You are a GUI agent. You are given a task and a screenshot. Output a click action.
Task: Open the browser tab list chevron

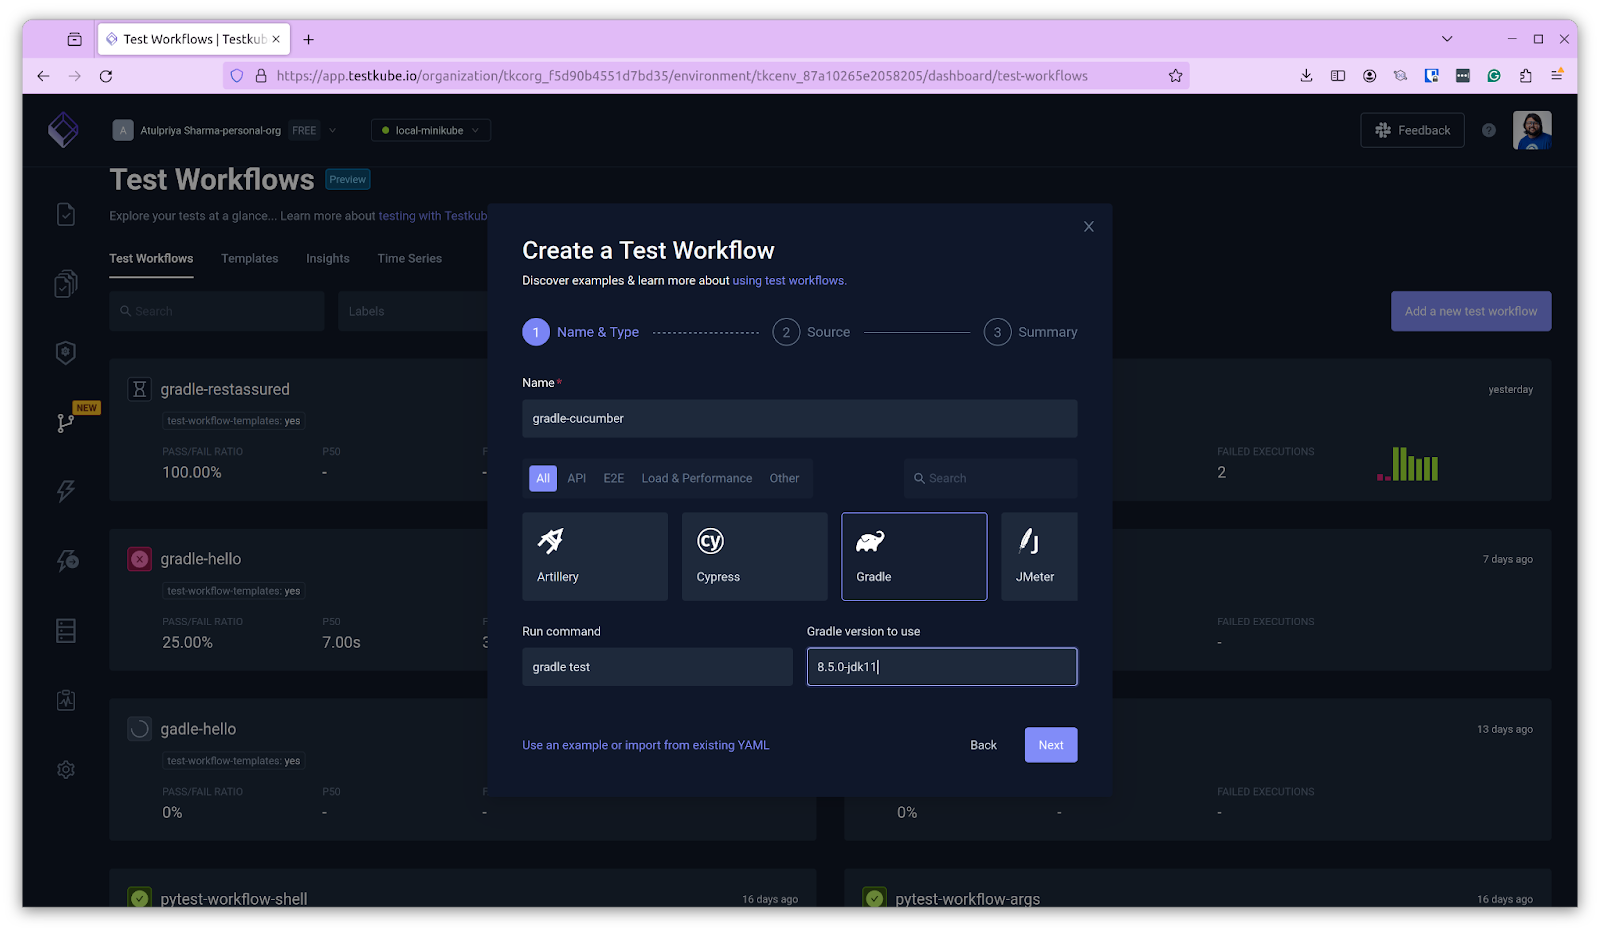1447,39
